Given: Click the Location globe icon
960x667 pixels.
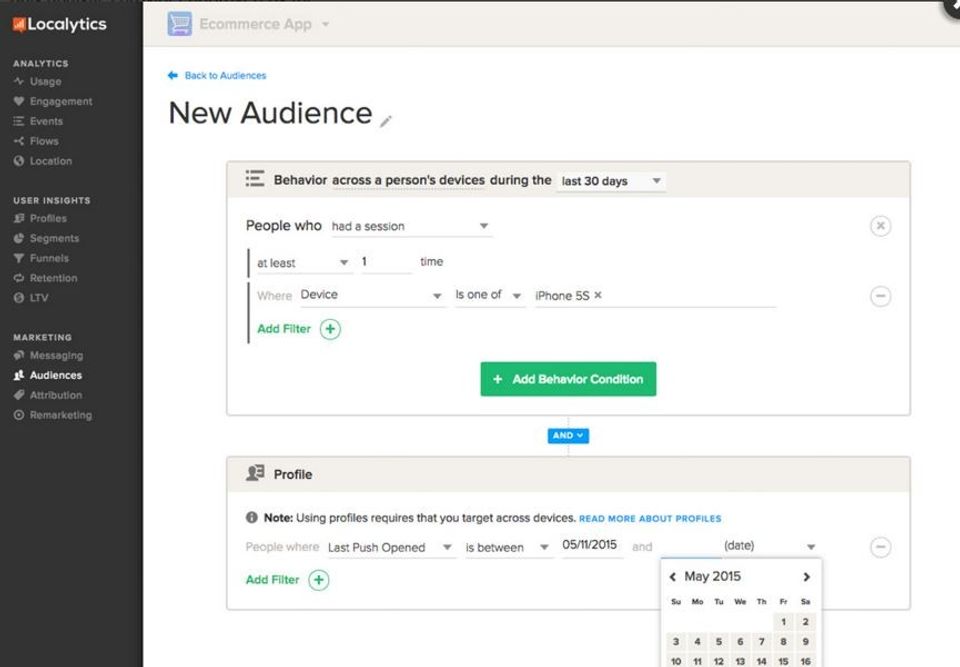Looking at the screenshot, I should pyautogui.click(x=19, y=160).
